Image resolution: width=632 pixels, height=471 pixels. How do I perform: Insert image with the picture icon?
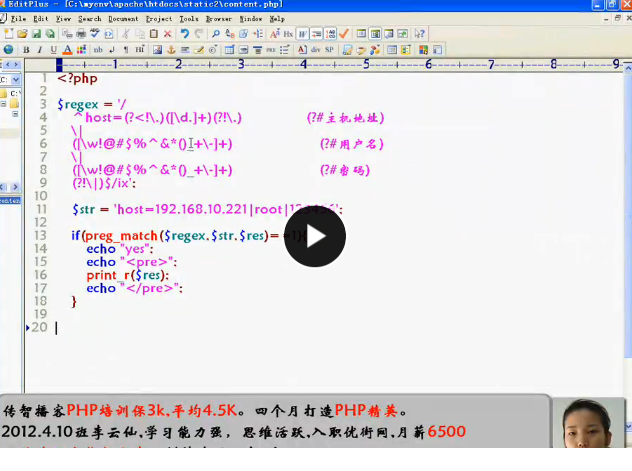pos(157,50)
